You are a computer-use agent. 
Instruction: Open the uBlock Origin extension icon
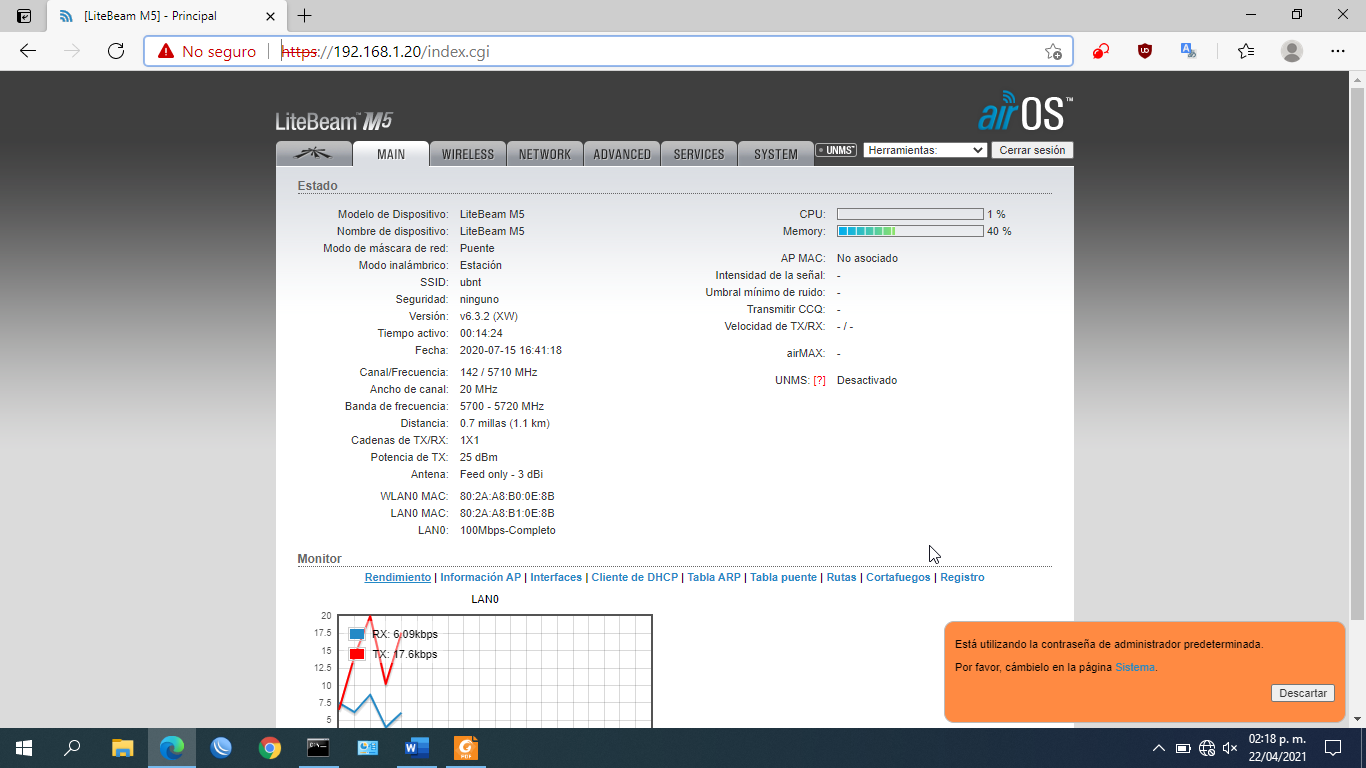(x=1145, y=51)
